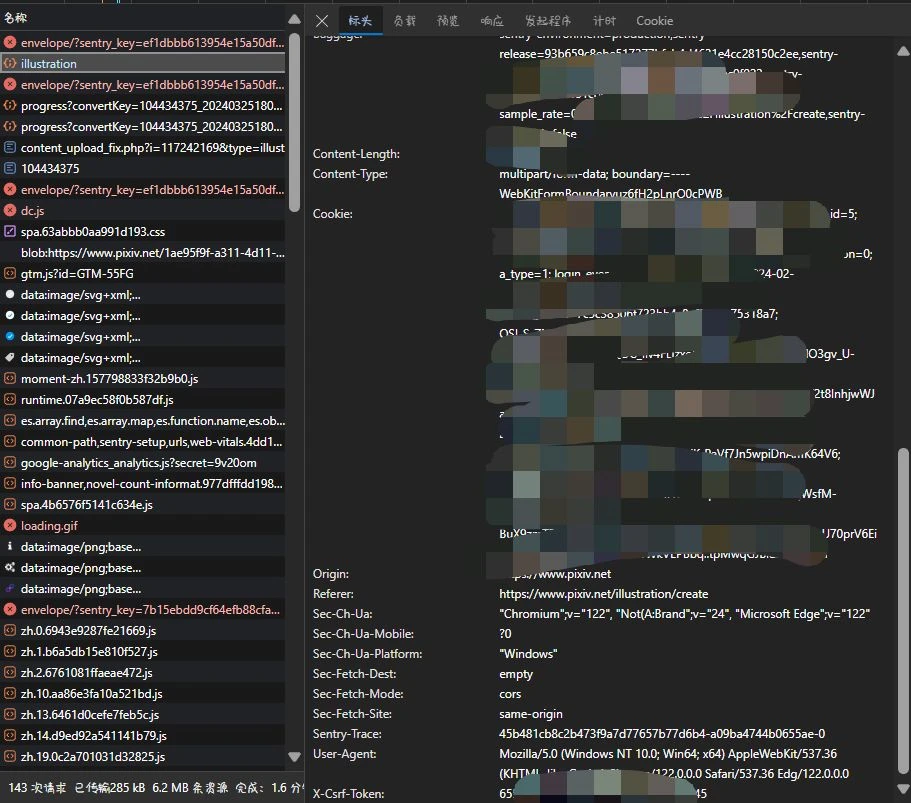Close the request details panel
Screen dimensions: 911x803
(x=322, y=21)
